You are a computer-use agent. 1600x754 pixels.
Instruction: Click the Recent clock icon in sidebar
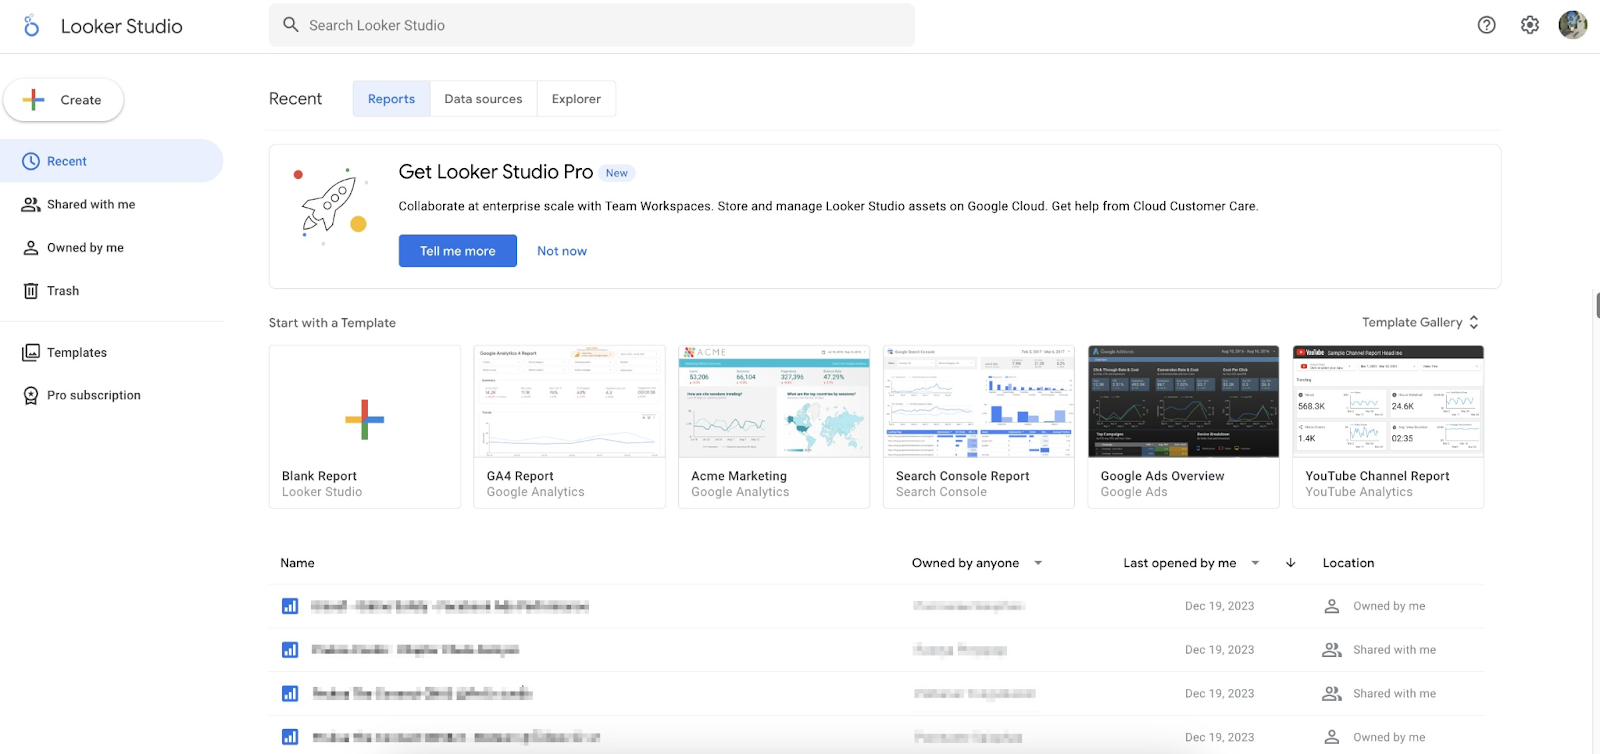pos(31,161)
